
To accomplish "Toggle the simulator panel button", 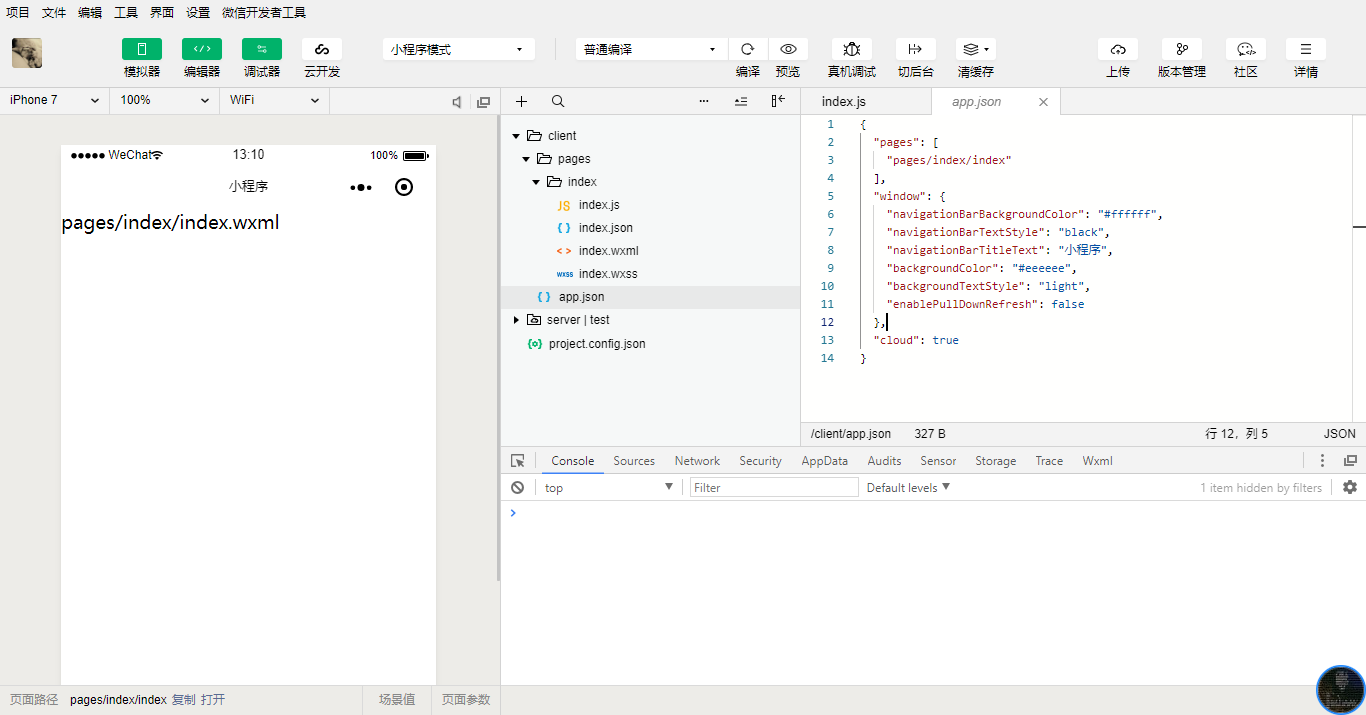I will (142, 49).
